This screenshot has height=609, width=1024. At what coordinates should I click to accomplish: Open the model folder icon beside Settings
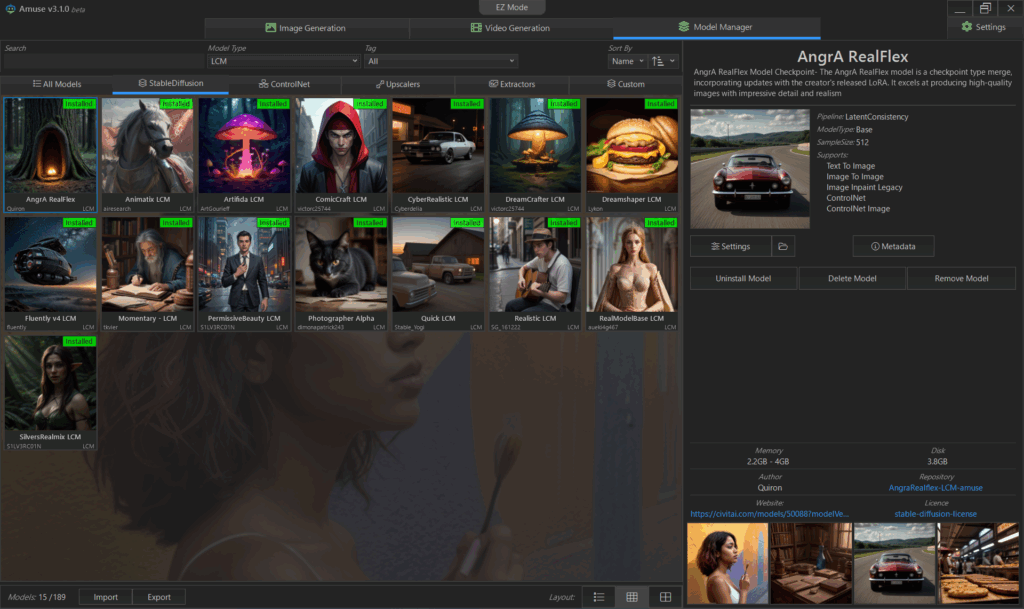coord(782,246)
